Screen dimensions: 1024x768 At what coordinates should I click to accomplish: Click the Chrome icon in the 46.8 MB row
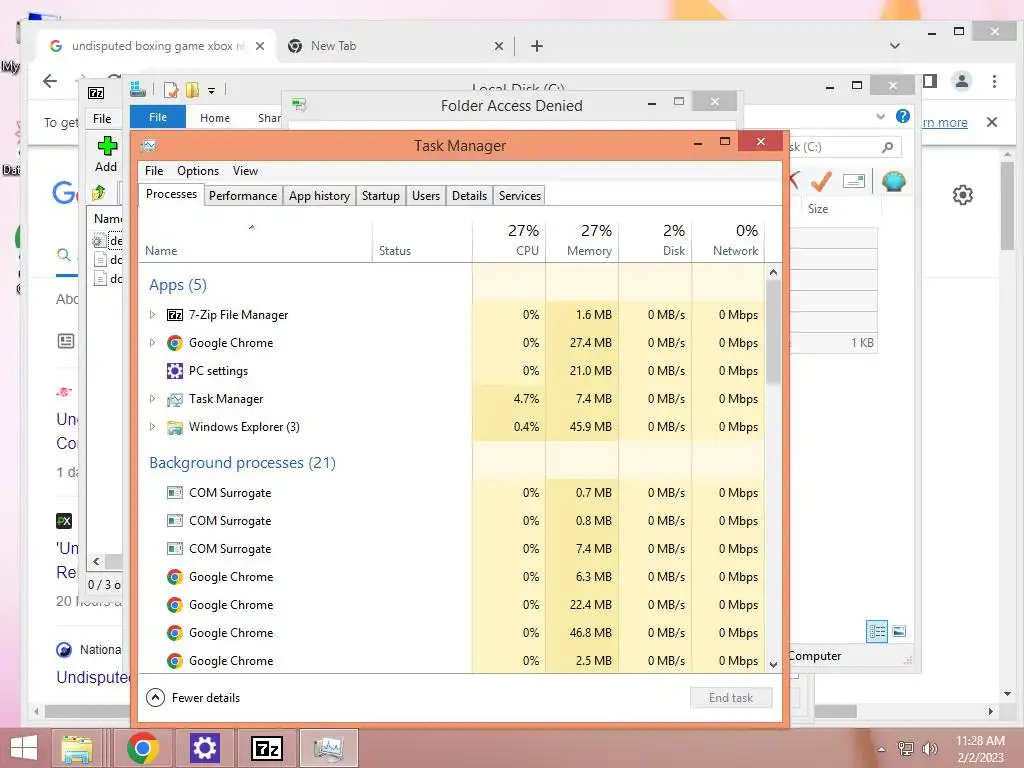(x=174, y=633)
